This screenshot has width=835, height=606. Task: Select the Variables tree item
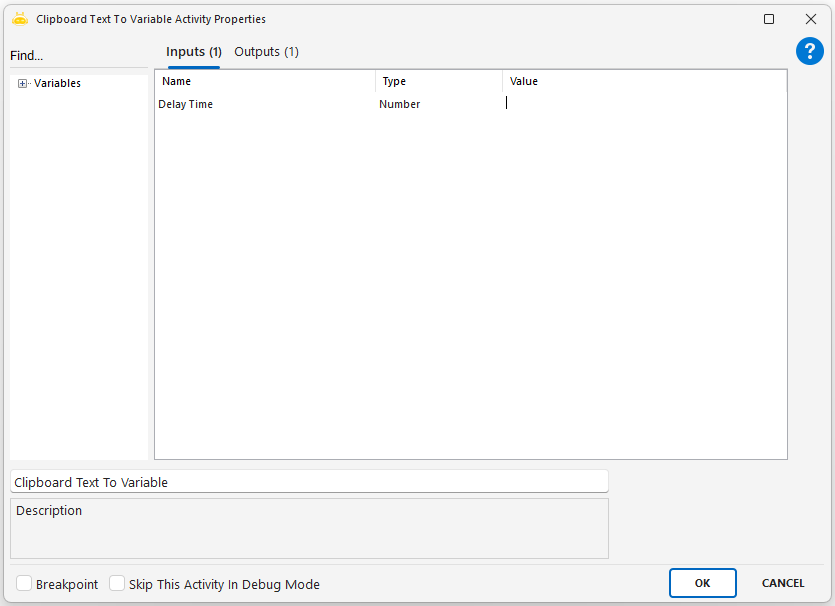pos(57,84)
